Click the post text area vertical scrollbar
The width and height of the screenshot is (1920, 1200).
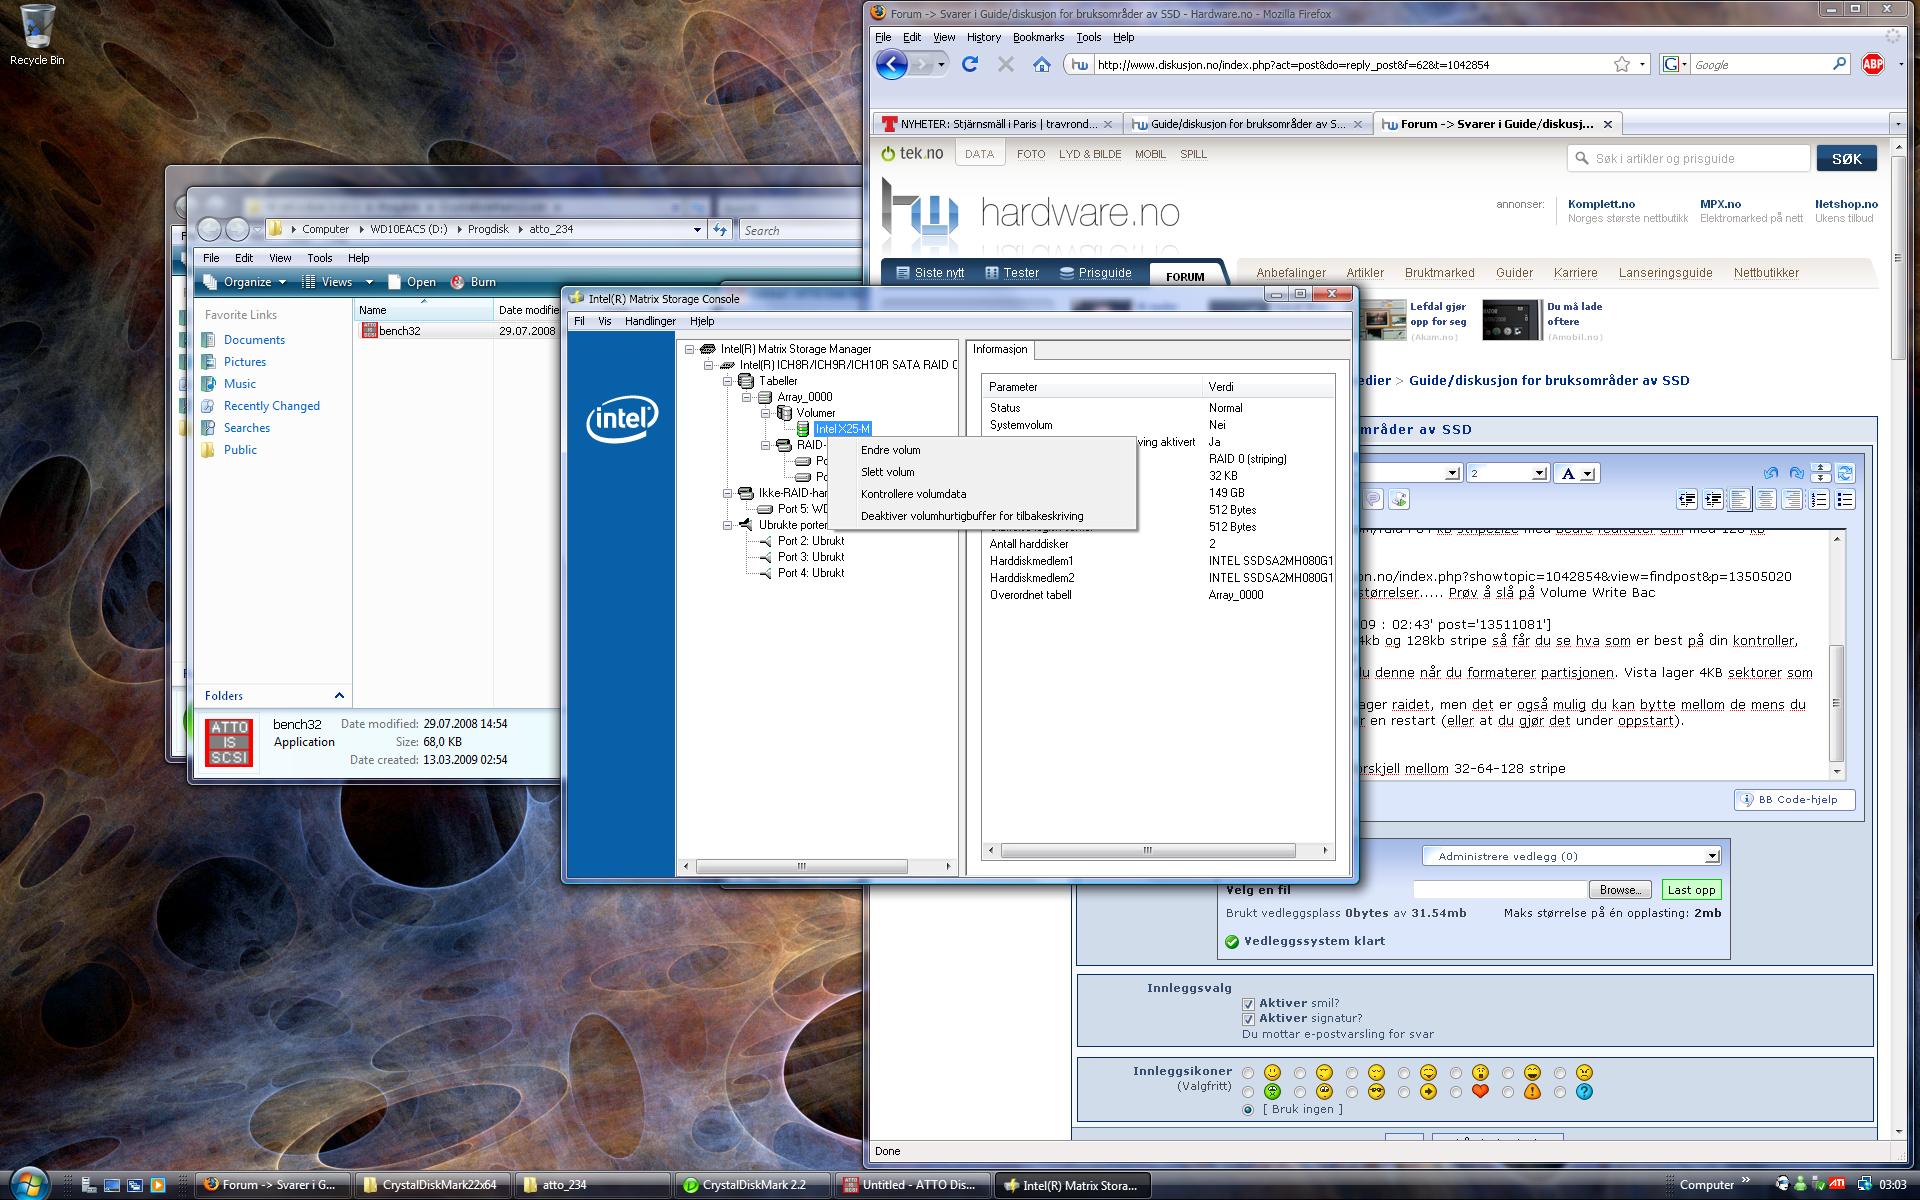(1836, 703)
